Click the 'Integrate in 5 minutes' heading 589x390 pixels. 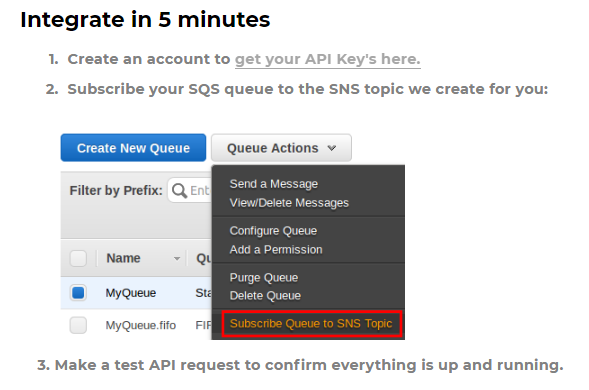tap(145, 20)
